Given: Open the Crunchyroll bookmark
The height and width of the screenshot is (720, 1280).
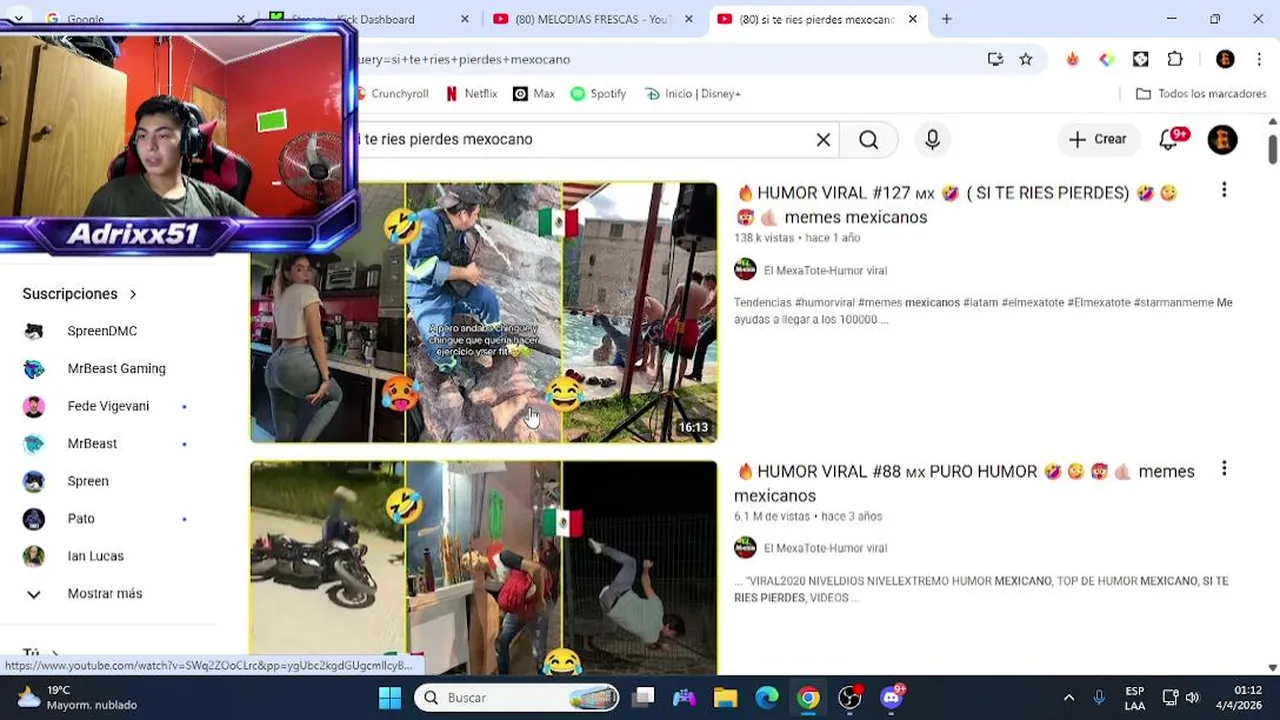Looking at the screenshot, I should (x=392, y=93).
